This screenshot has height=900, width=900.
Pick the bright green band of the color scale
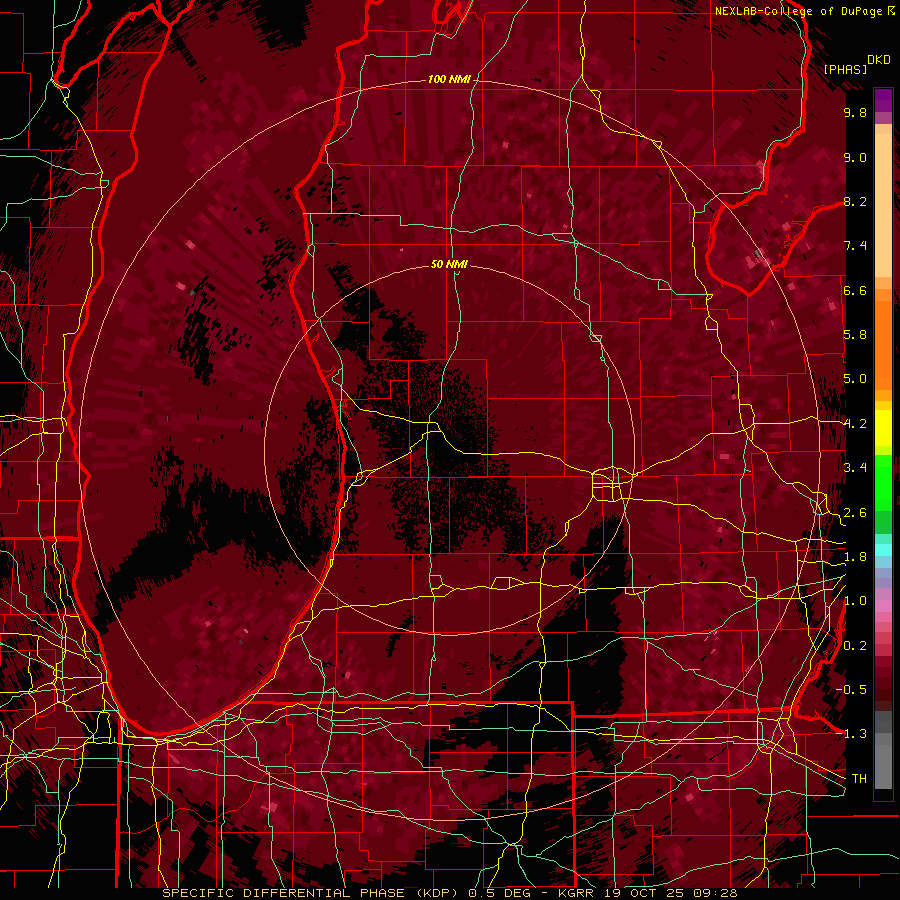point(883,481)
